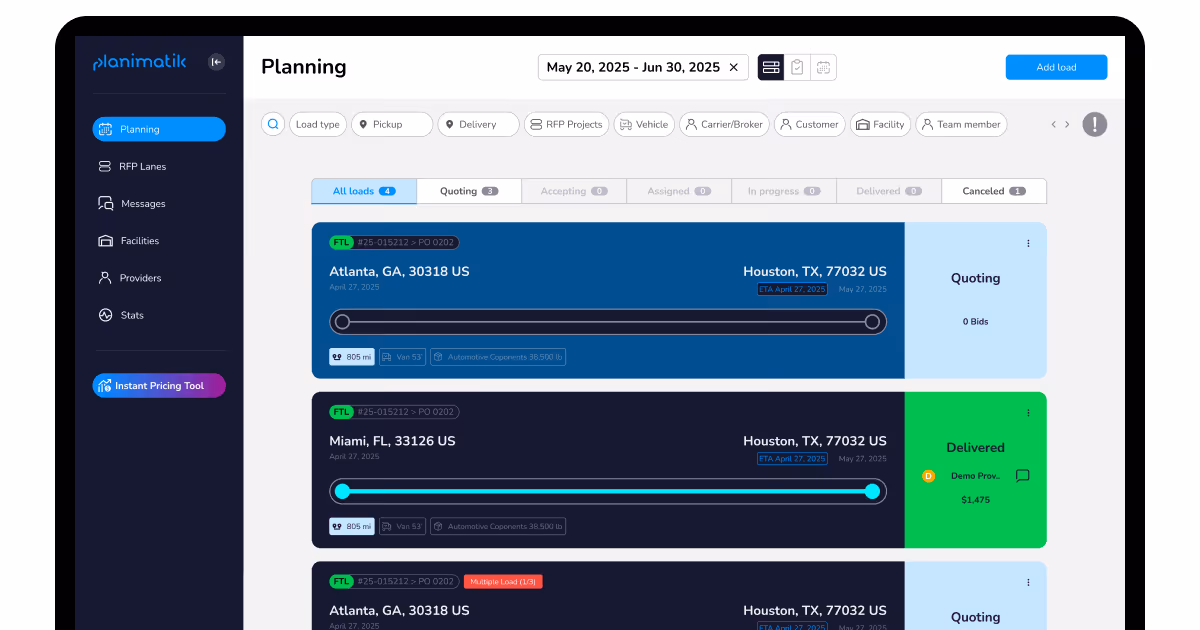Open the Carrier/Broker filter
The width and height of the screenshot is (1200, 630).
[724, 124]
